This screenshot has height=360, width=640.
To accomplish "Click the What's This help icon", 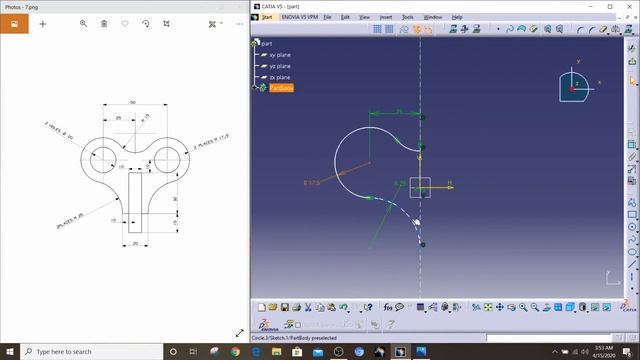I will click(x=368, y=307).
